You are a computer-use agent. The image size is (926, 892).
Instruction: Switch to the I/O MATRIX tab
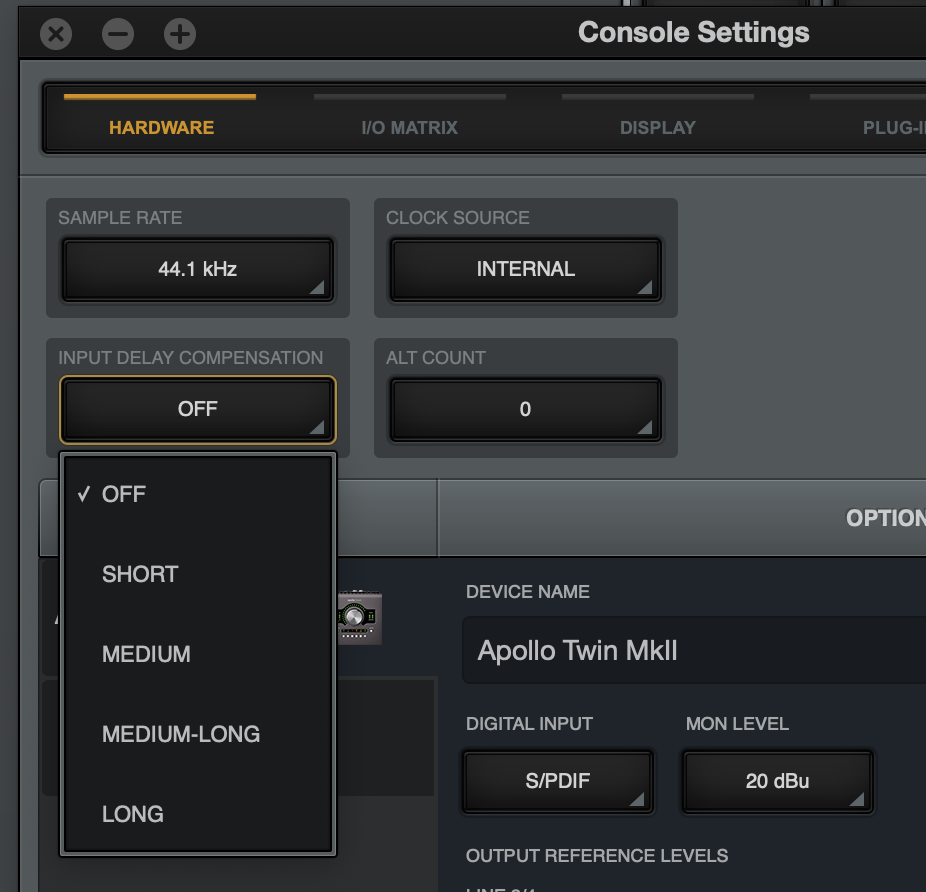[409, 127]
